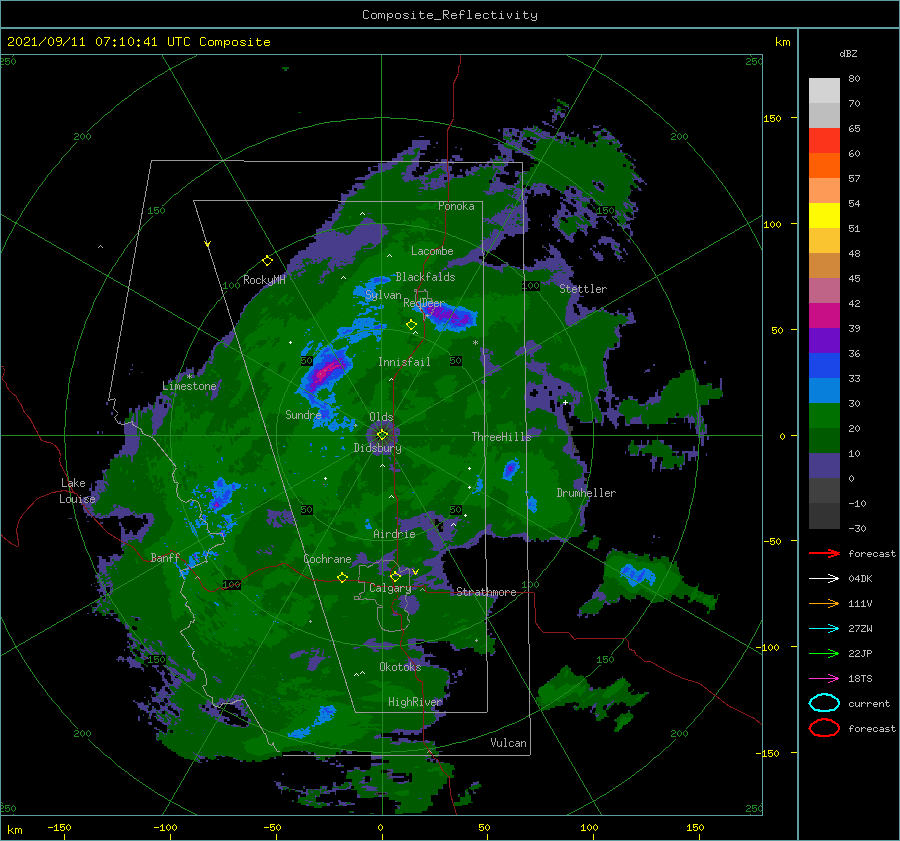Select the yellow 54 dBZ color swatch

(824, 216)
